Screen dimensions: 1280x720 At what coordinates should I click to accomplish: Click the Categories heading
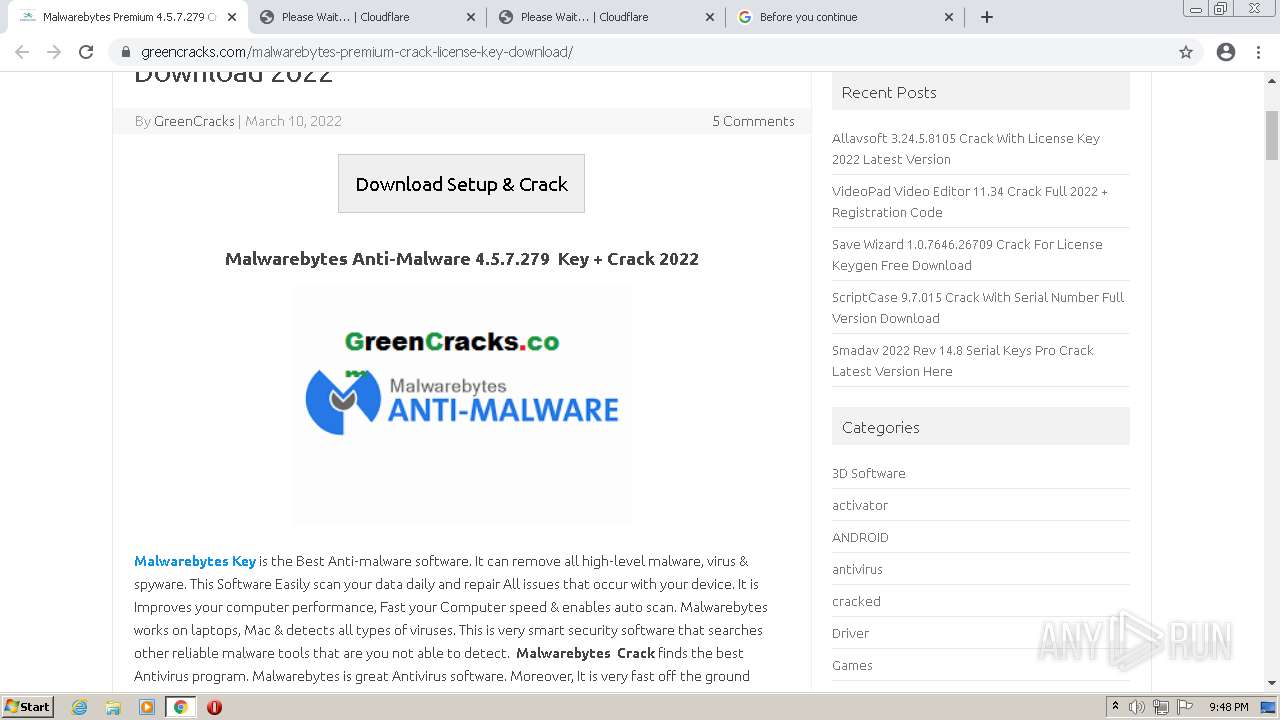point(880,427)
